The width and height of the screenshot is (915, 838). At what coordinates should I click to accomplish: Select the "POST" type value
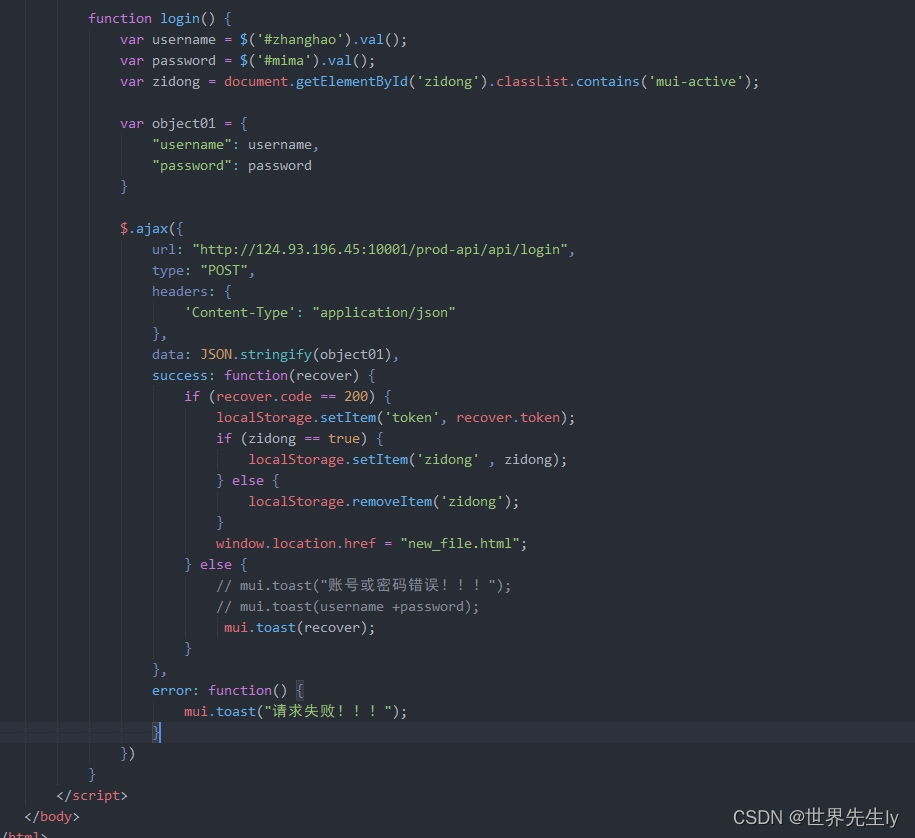224,270
